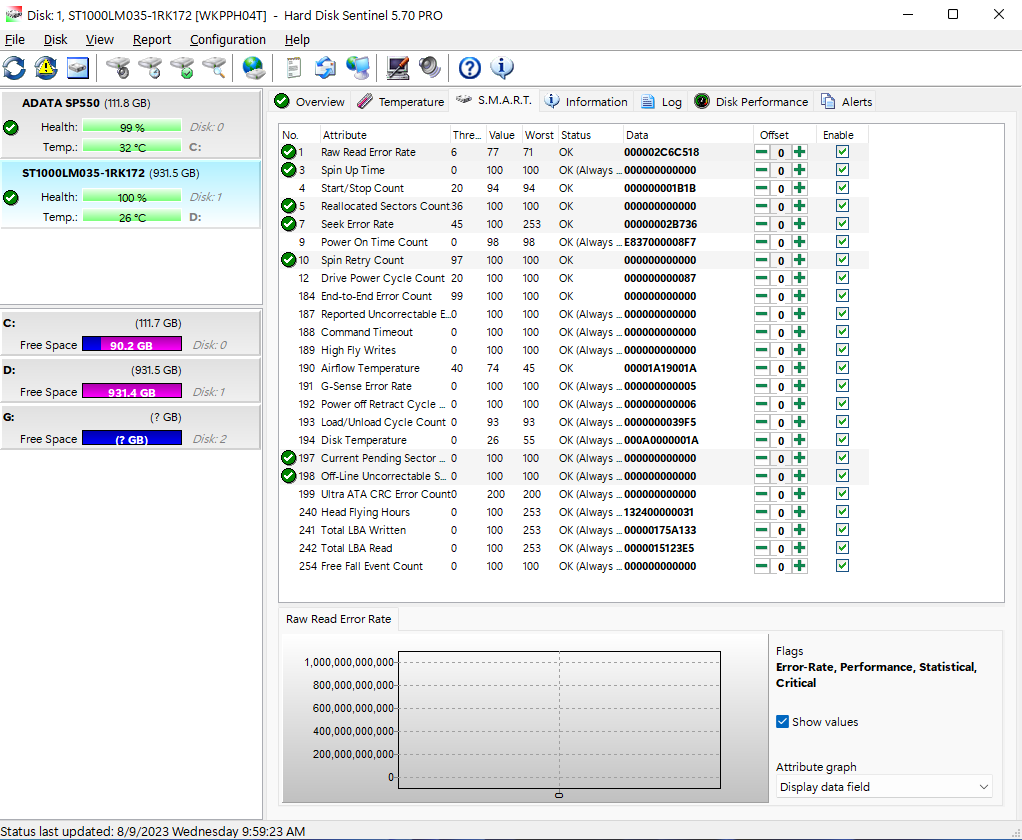The width and height of the screenshot is (1022, 840).
Task: Click the C: free space bar
Action: coord(132,345)
